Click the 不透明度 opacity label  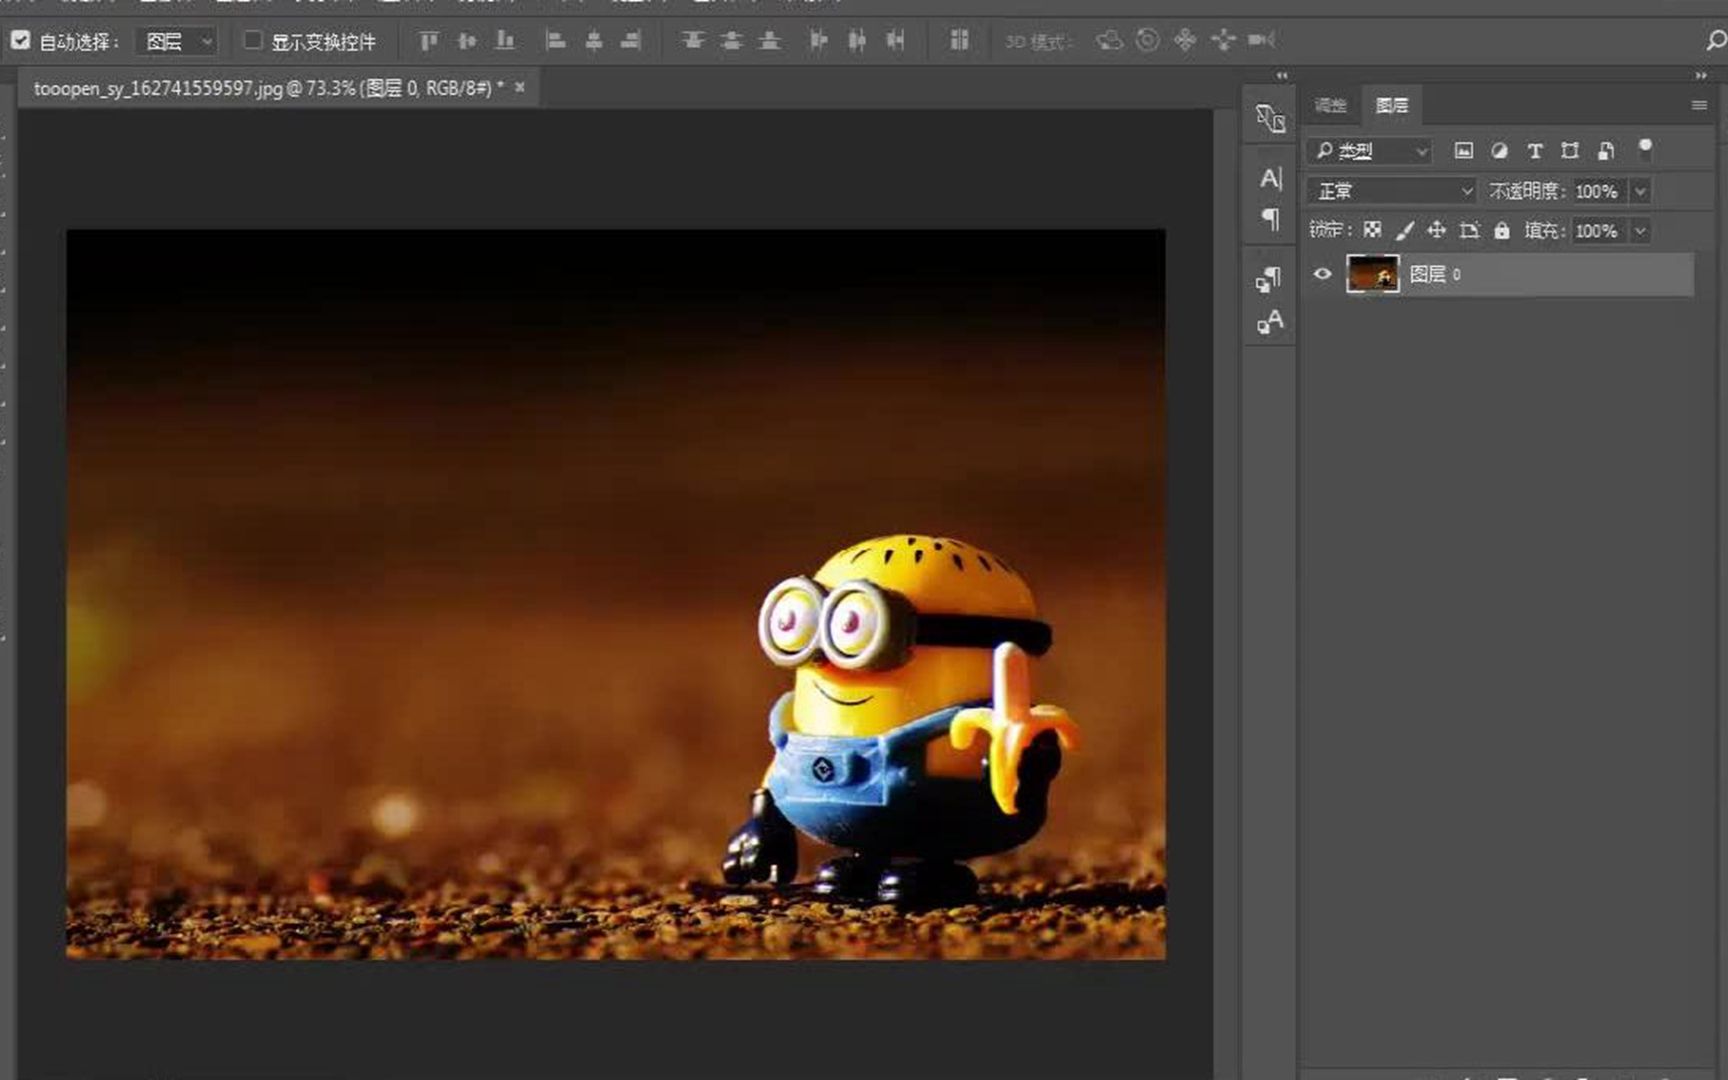tap(1527, 191)
